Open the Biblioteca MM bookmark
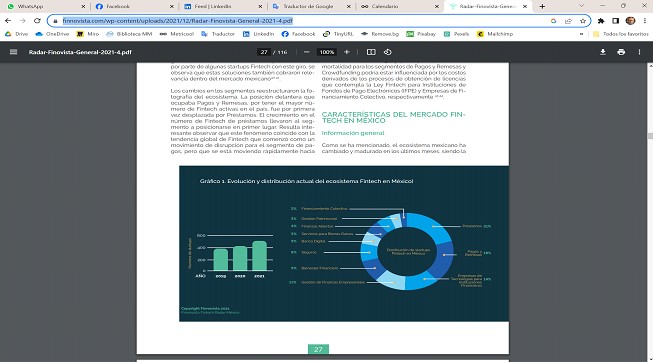653x362 pixels. click(x=129, y=34)
